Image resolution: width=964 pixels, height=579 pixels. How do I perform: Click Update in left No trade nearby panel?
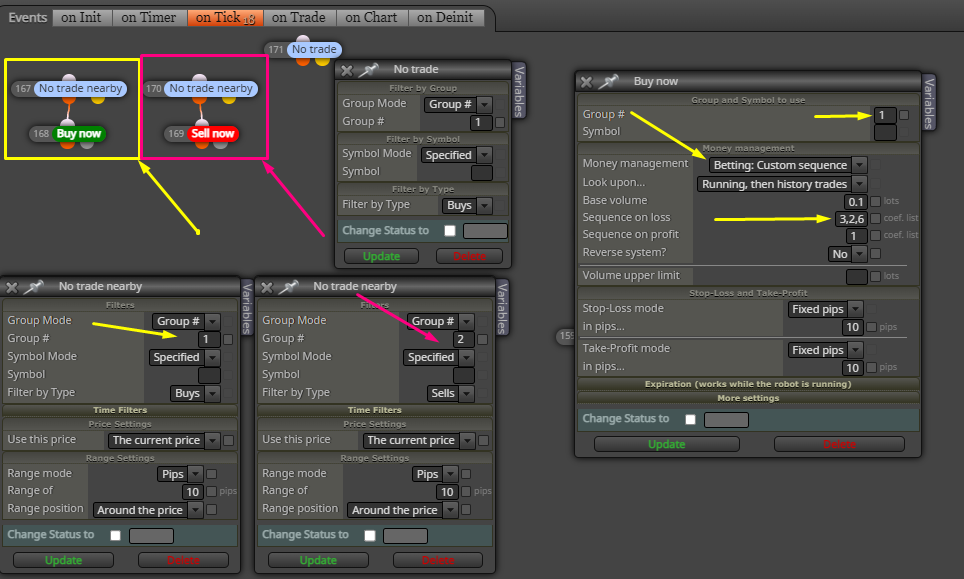click(63, 561)
